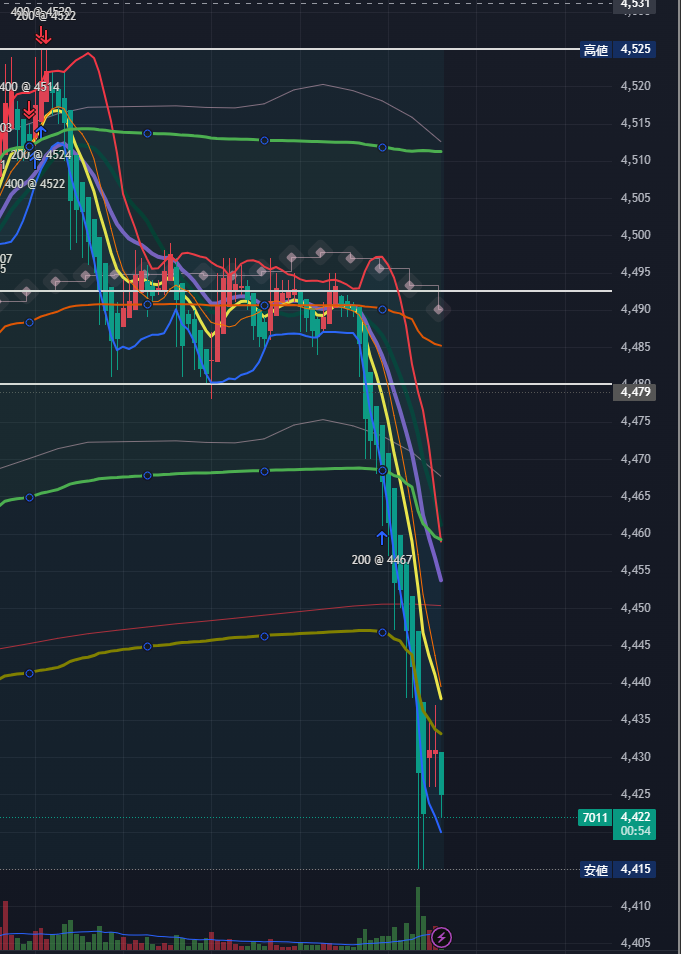Select the 200 @ 4524 trade label
The width and height of the screenshot is (681, 954).
40,155
